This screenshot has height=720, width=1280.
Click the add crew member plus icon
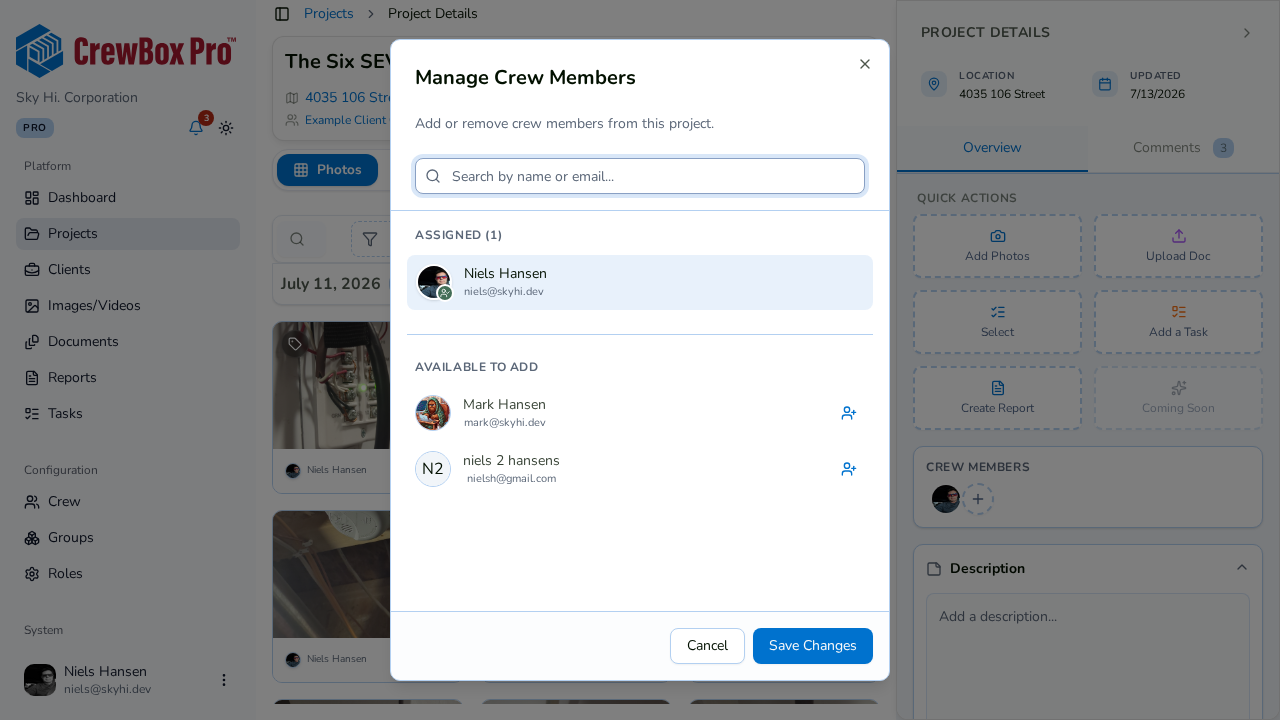click(978, 499)
